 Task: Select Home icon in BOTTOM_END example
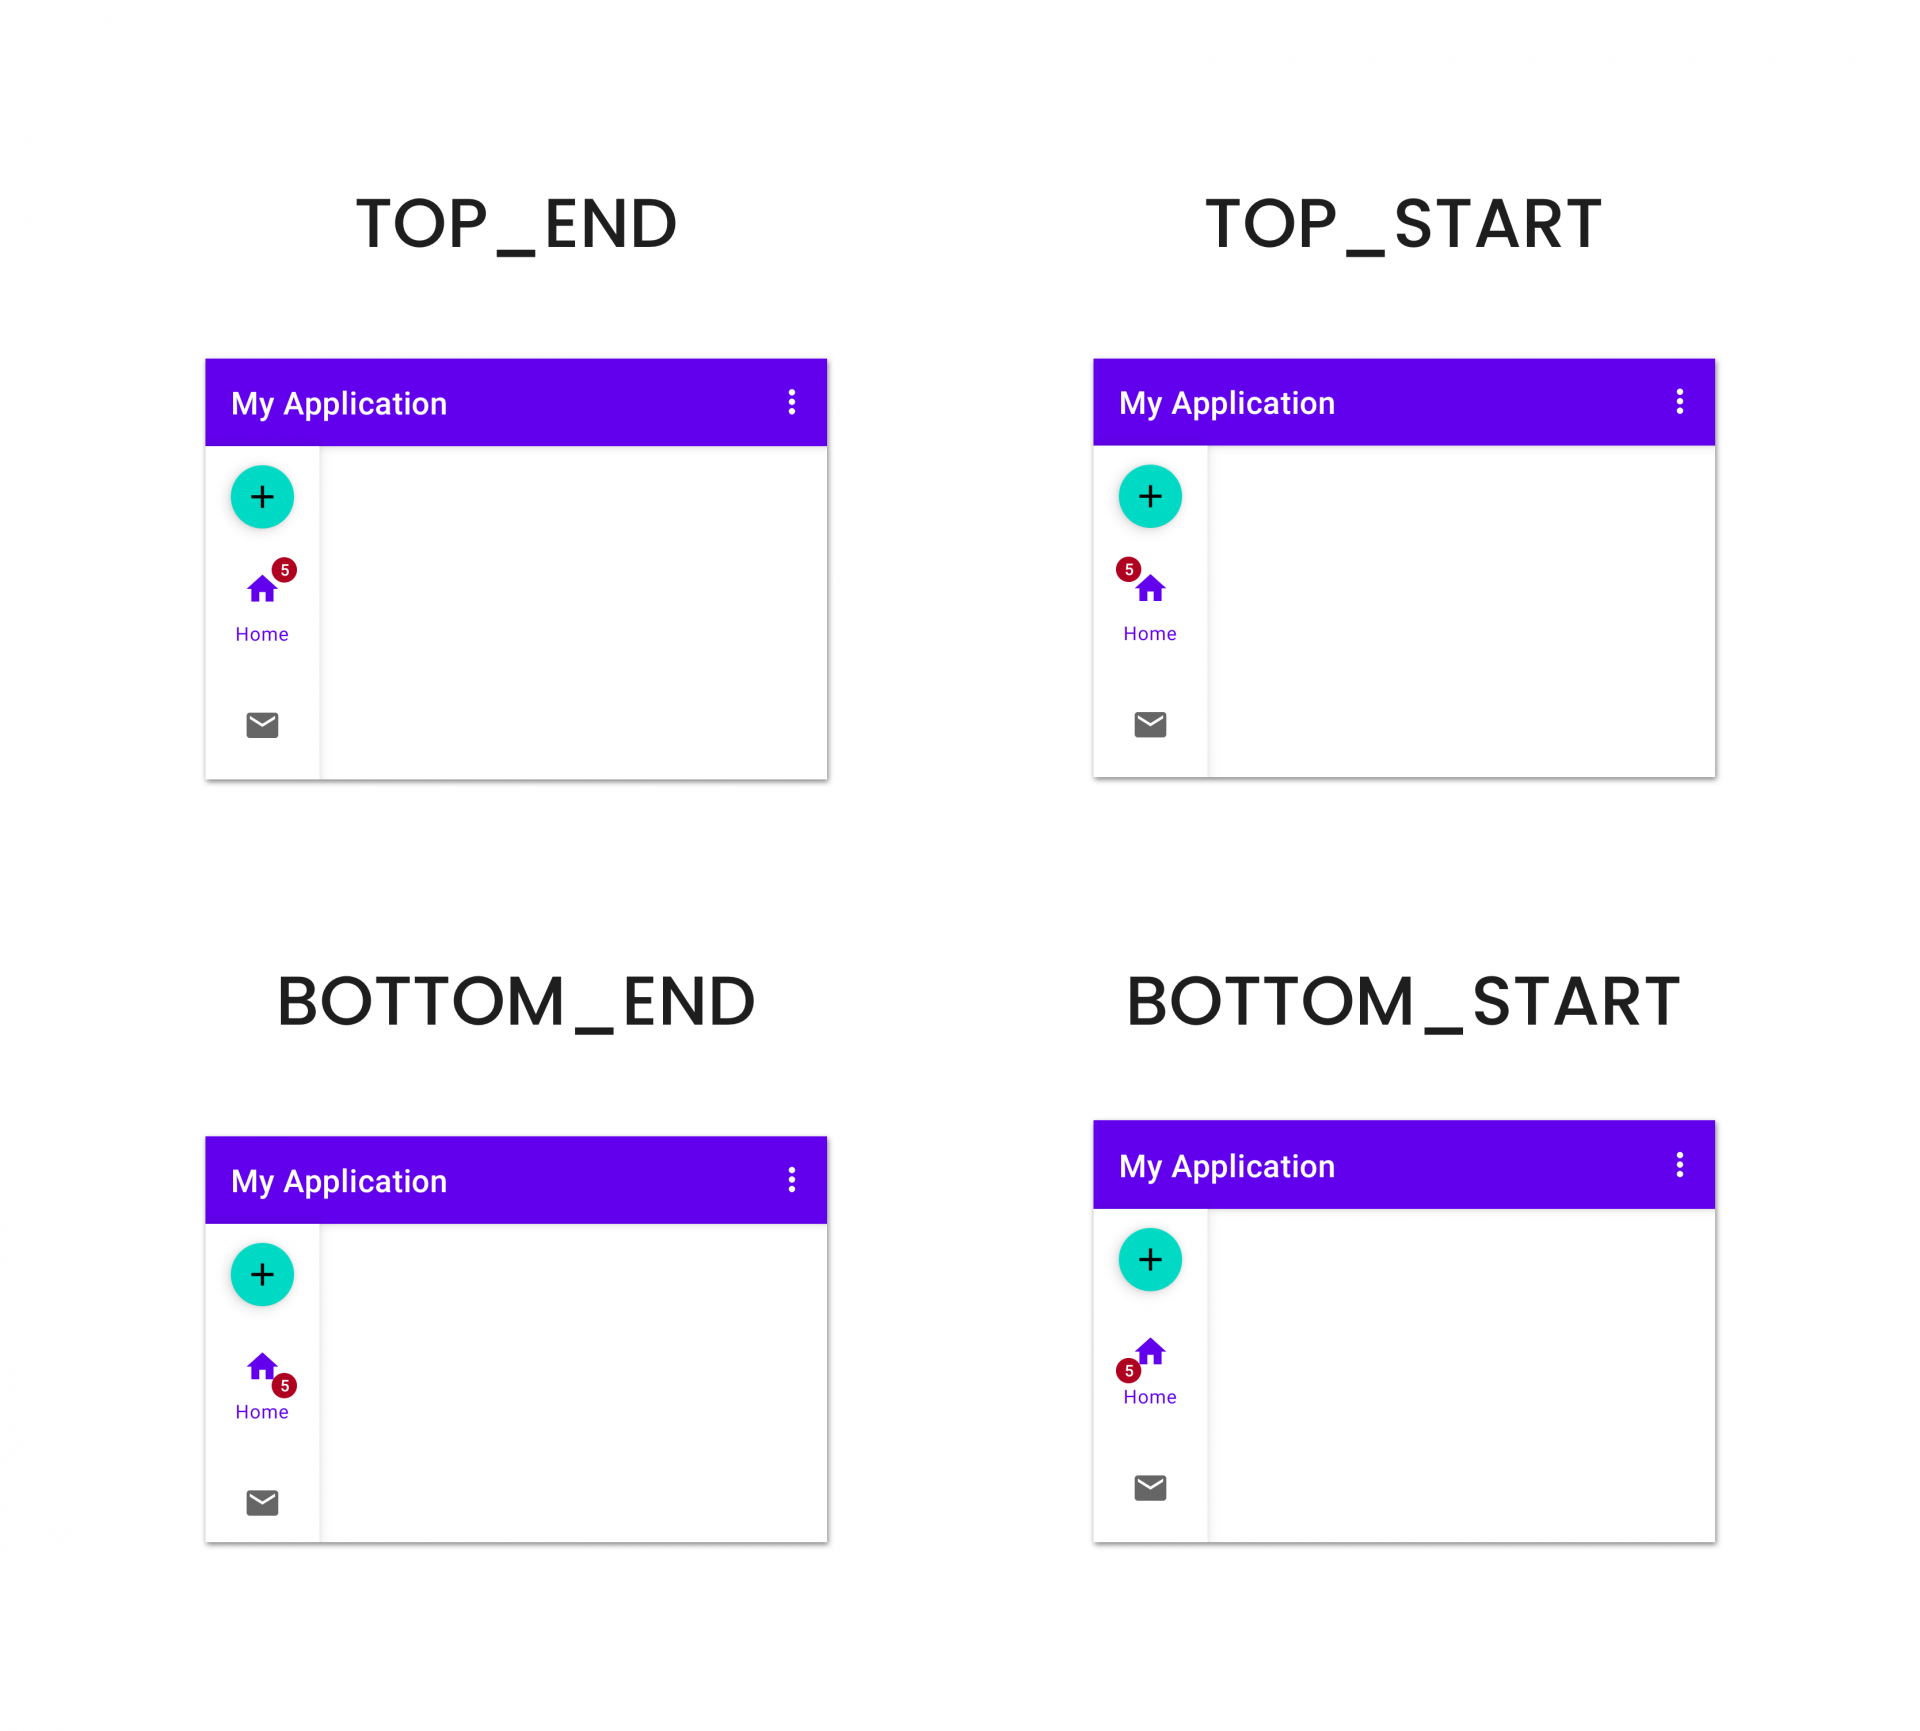pos(262,1366)
